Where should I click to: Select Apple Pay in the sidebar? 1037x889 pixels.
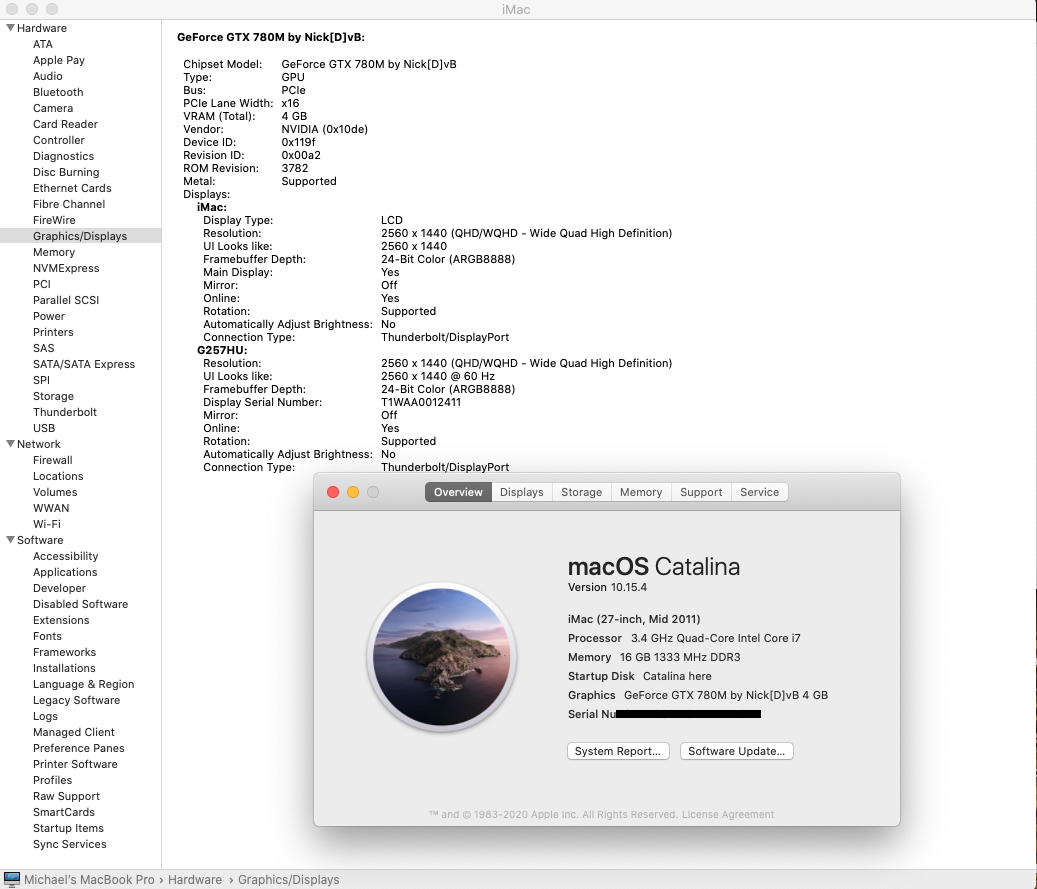(x=59, y=60)
